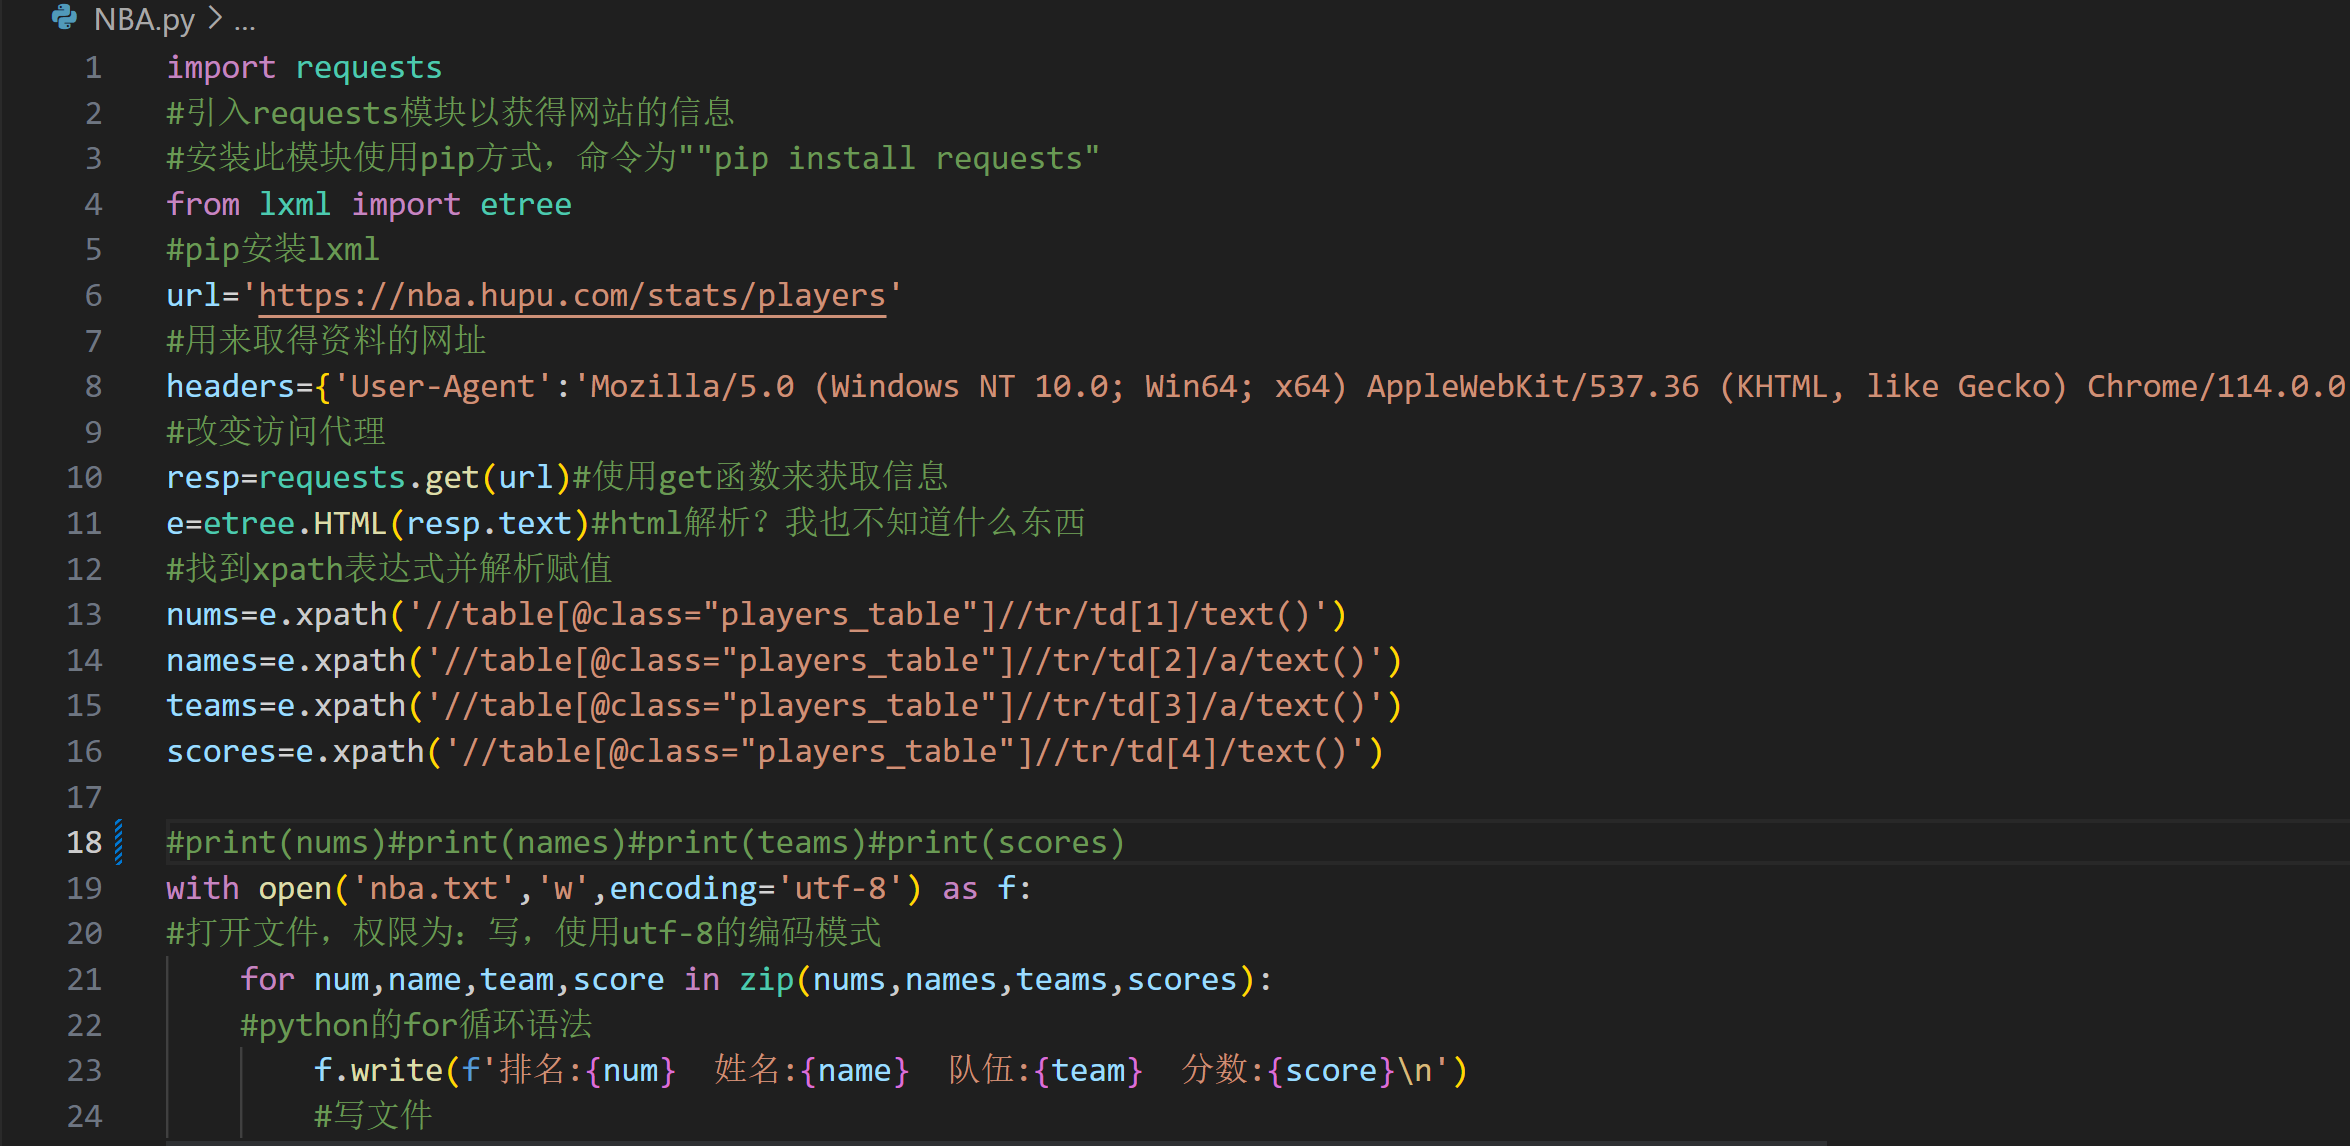Select line number 18 in the gutter
Screen dimensions: 2350x1146
coord(85,842)
